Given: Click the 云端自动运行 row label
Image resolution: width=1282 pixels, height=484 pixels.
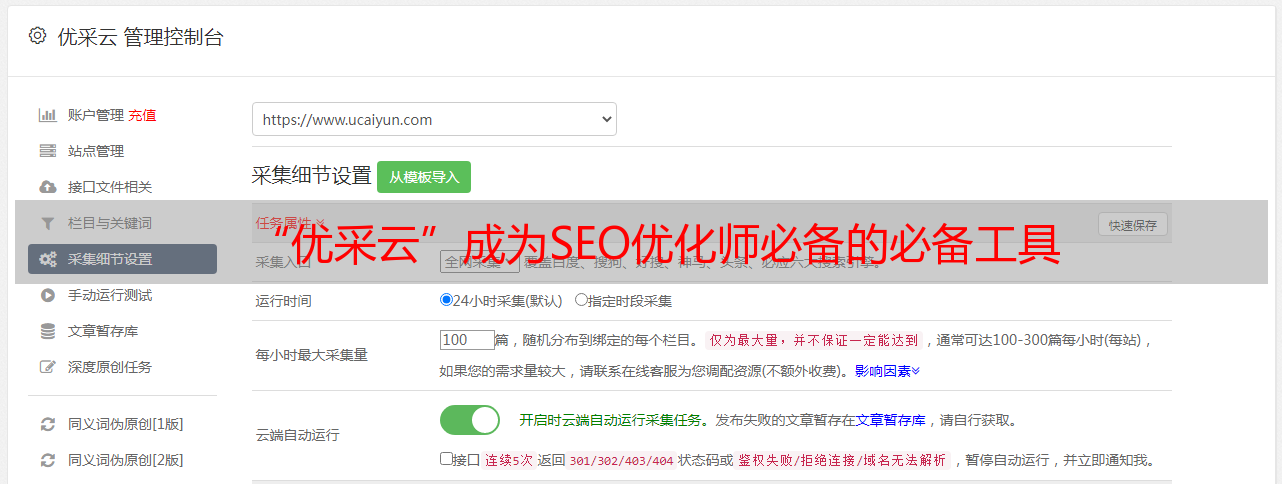Looking at the screenshot, I should click(x=298, y=435).
